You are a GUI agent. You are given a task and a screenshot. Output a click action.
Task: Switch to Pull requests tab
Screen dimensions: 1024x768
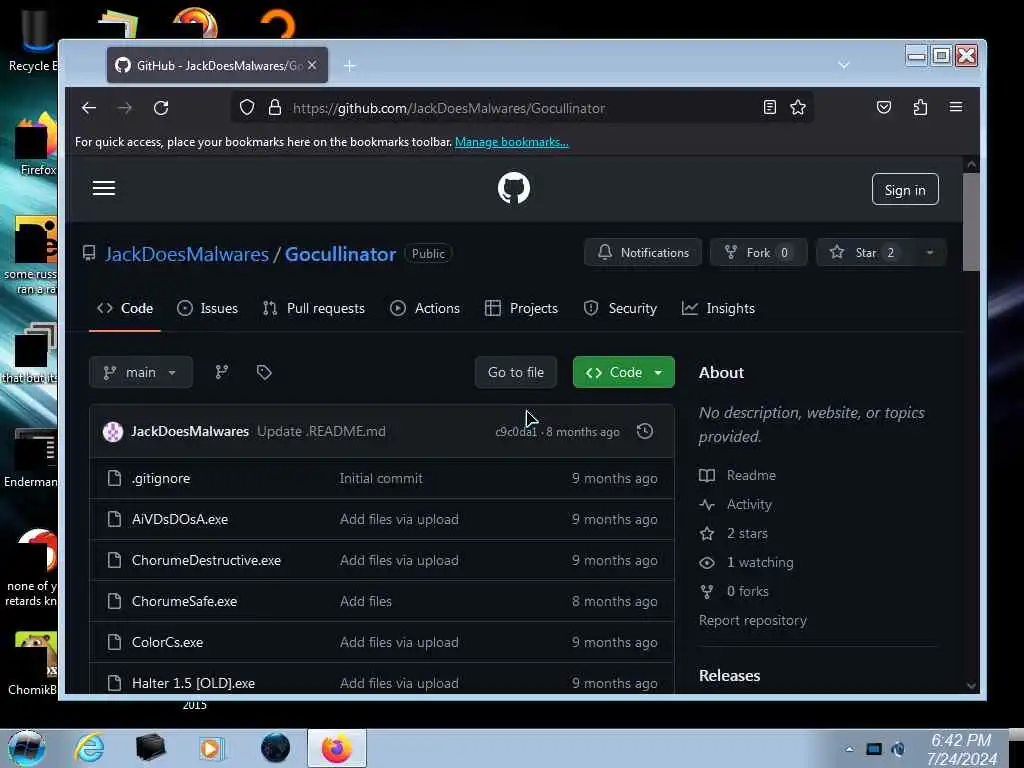pyautogui.click(x=313, y=308)
